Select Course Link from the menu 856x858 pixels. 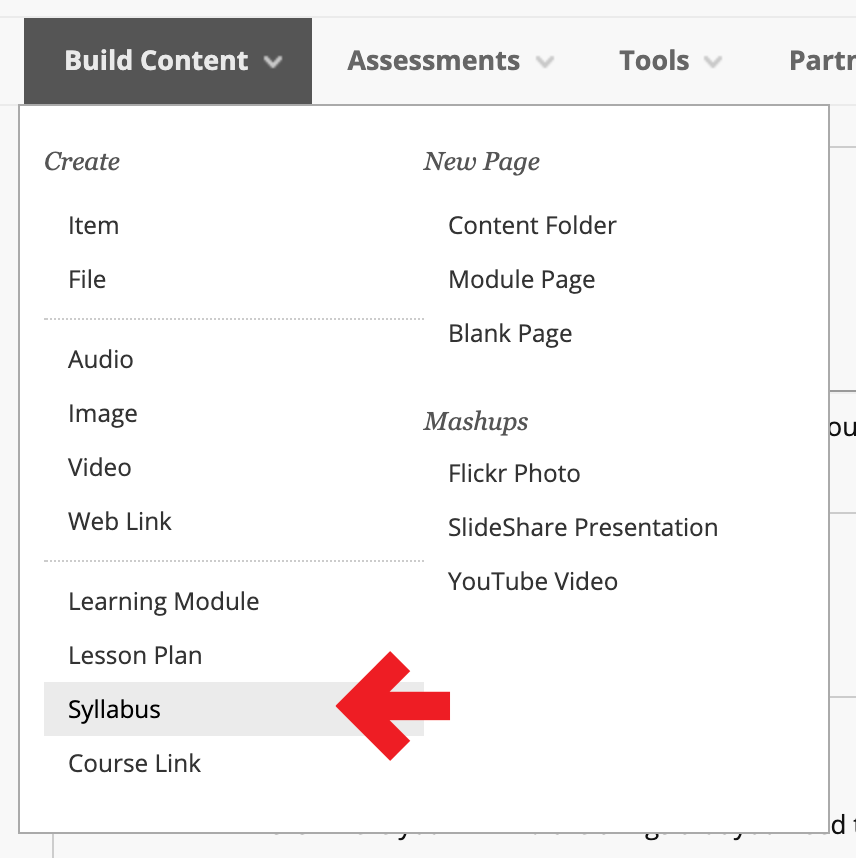click(x=134, y=764)
